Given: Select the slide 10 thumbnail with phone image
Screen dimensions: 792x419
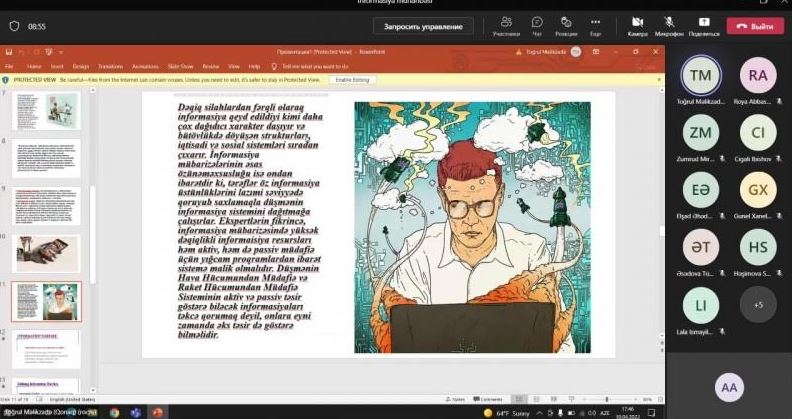Looking at the screenshot, I should click(46, 254).
